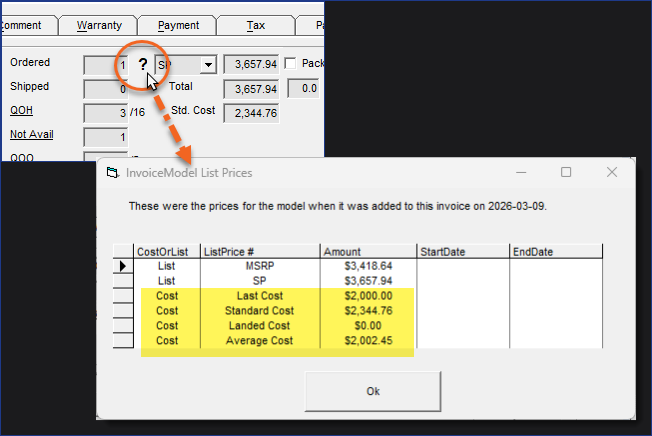
Task: Open the Payment tab
Action: coord(177,24)
